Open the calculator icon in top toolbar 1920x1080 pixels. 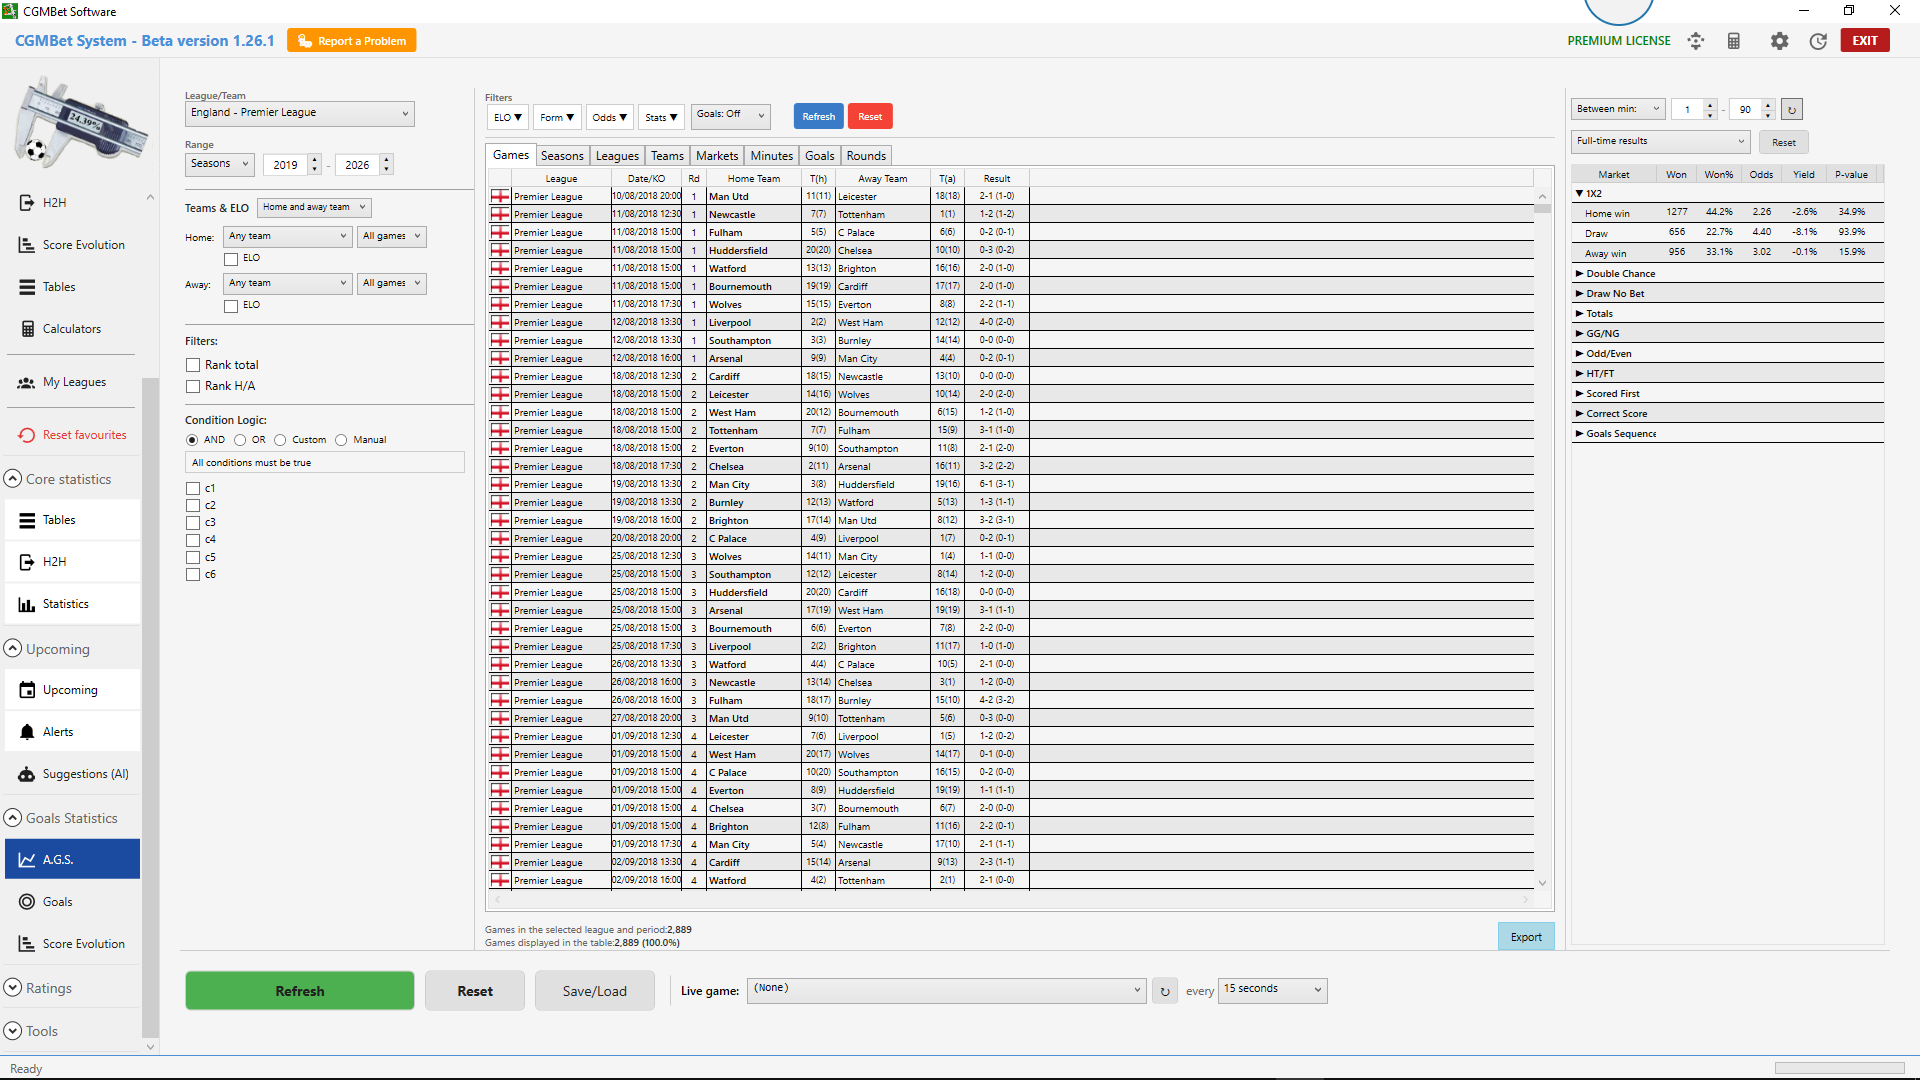(x=1734, y=41)
